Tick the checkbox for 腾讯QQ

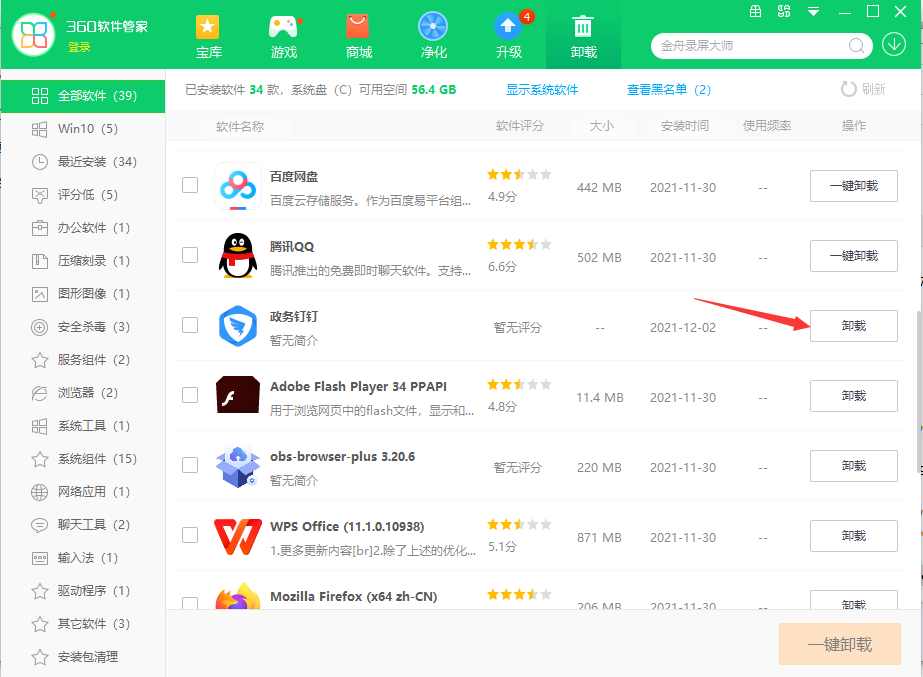(x=190, y=255)
